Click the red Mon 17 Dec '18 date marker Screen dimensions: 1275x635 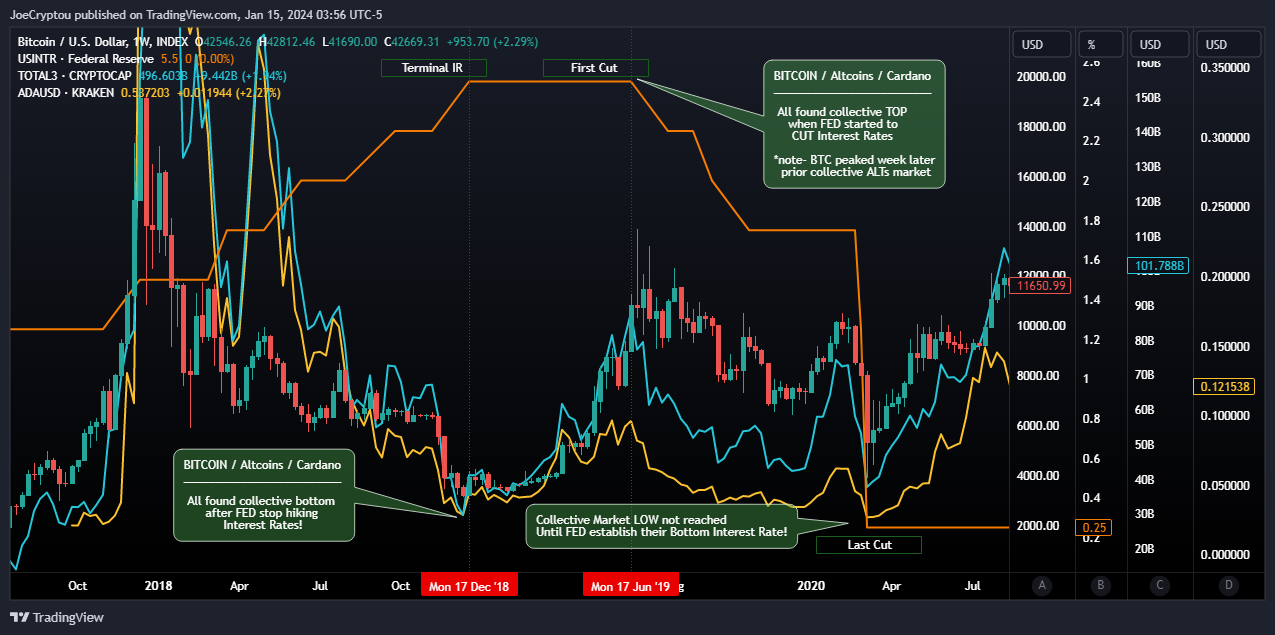(x=469, y=585)
